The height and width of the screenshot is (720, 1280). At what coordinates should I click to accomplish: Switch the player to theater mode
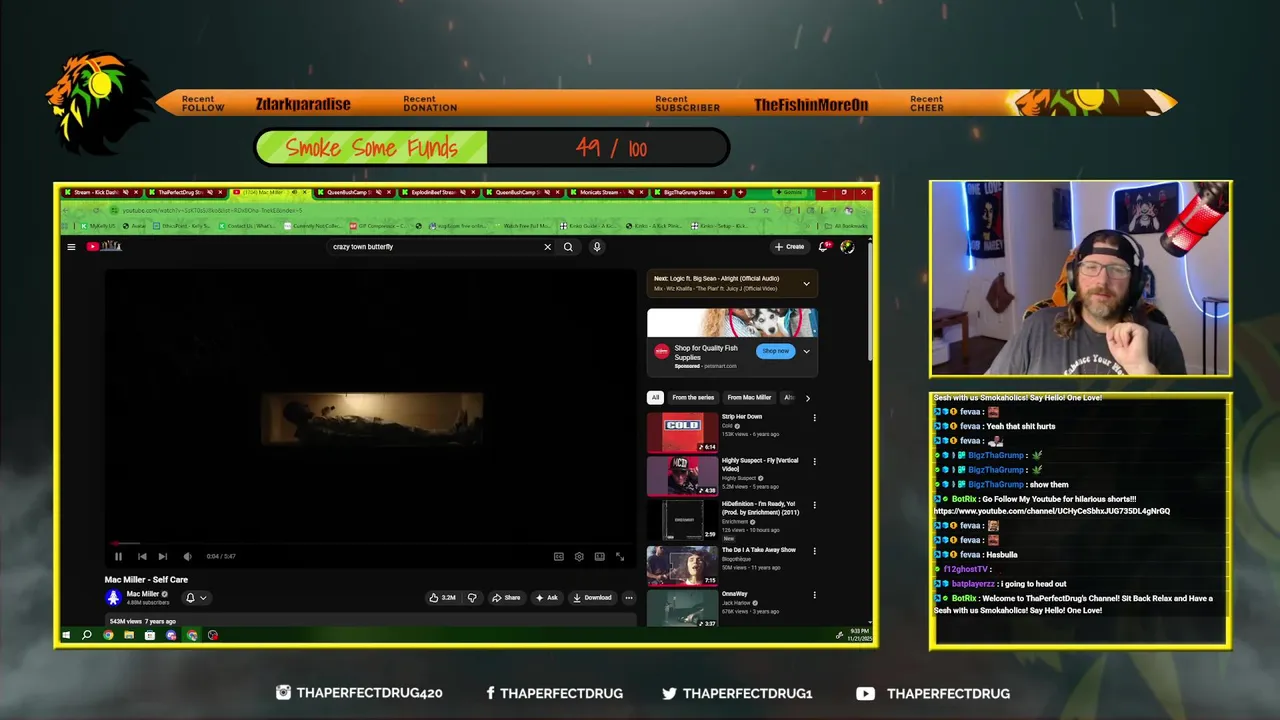click(599, 557)
